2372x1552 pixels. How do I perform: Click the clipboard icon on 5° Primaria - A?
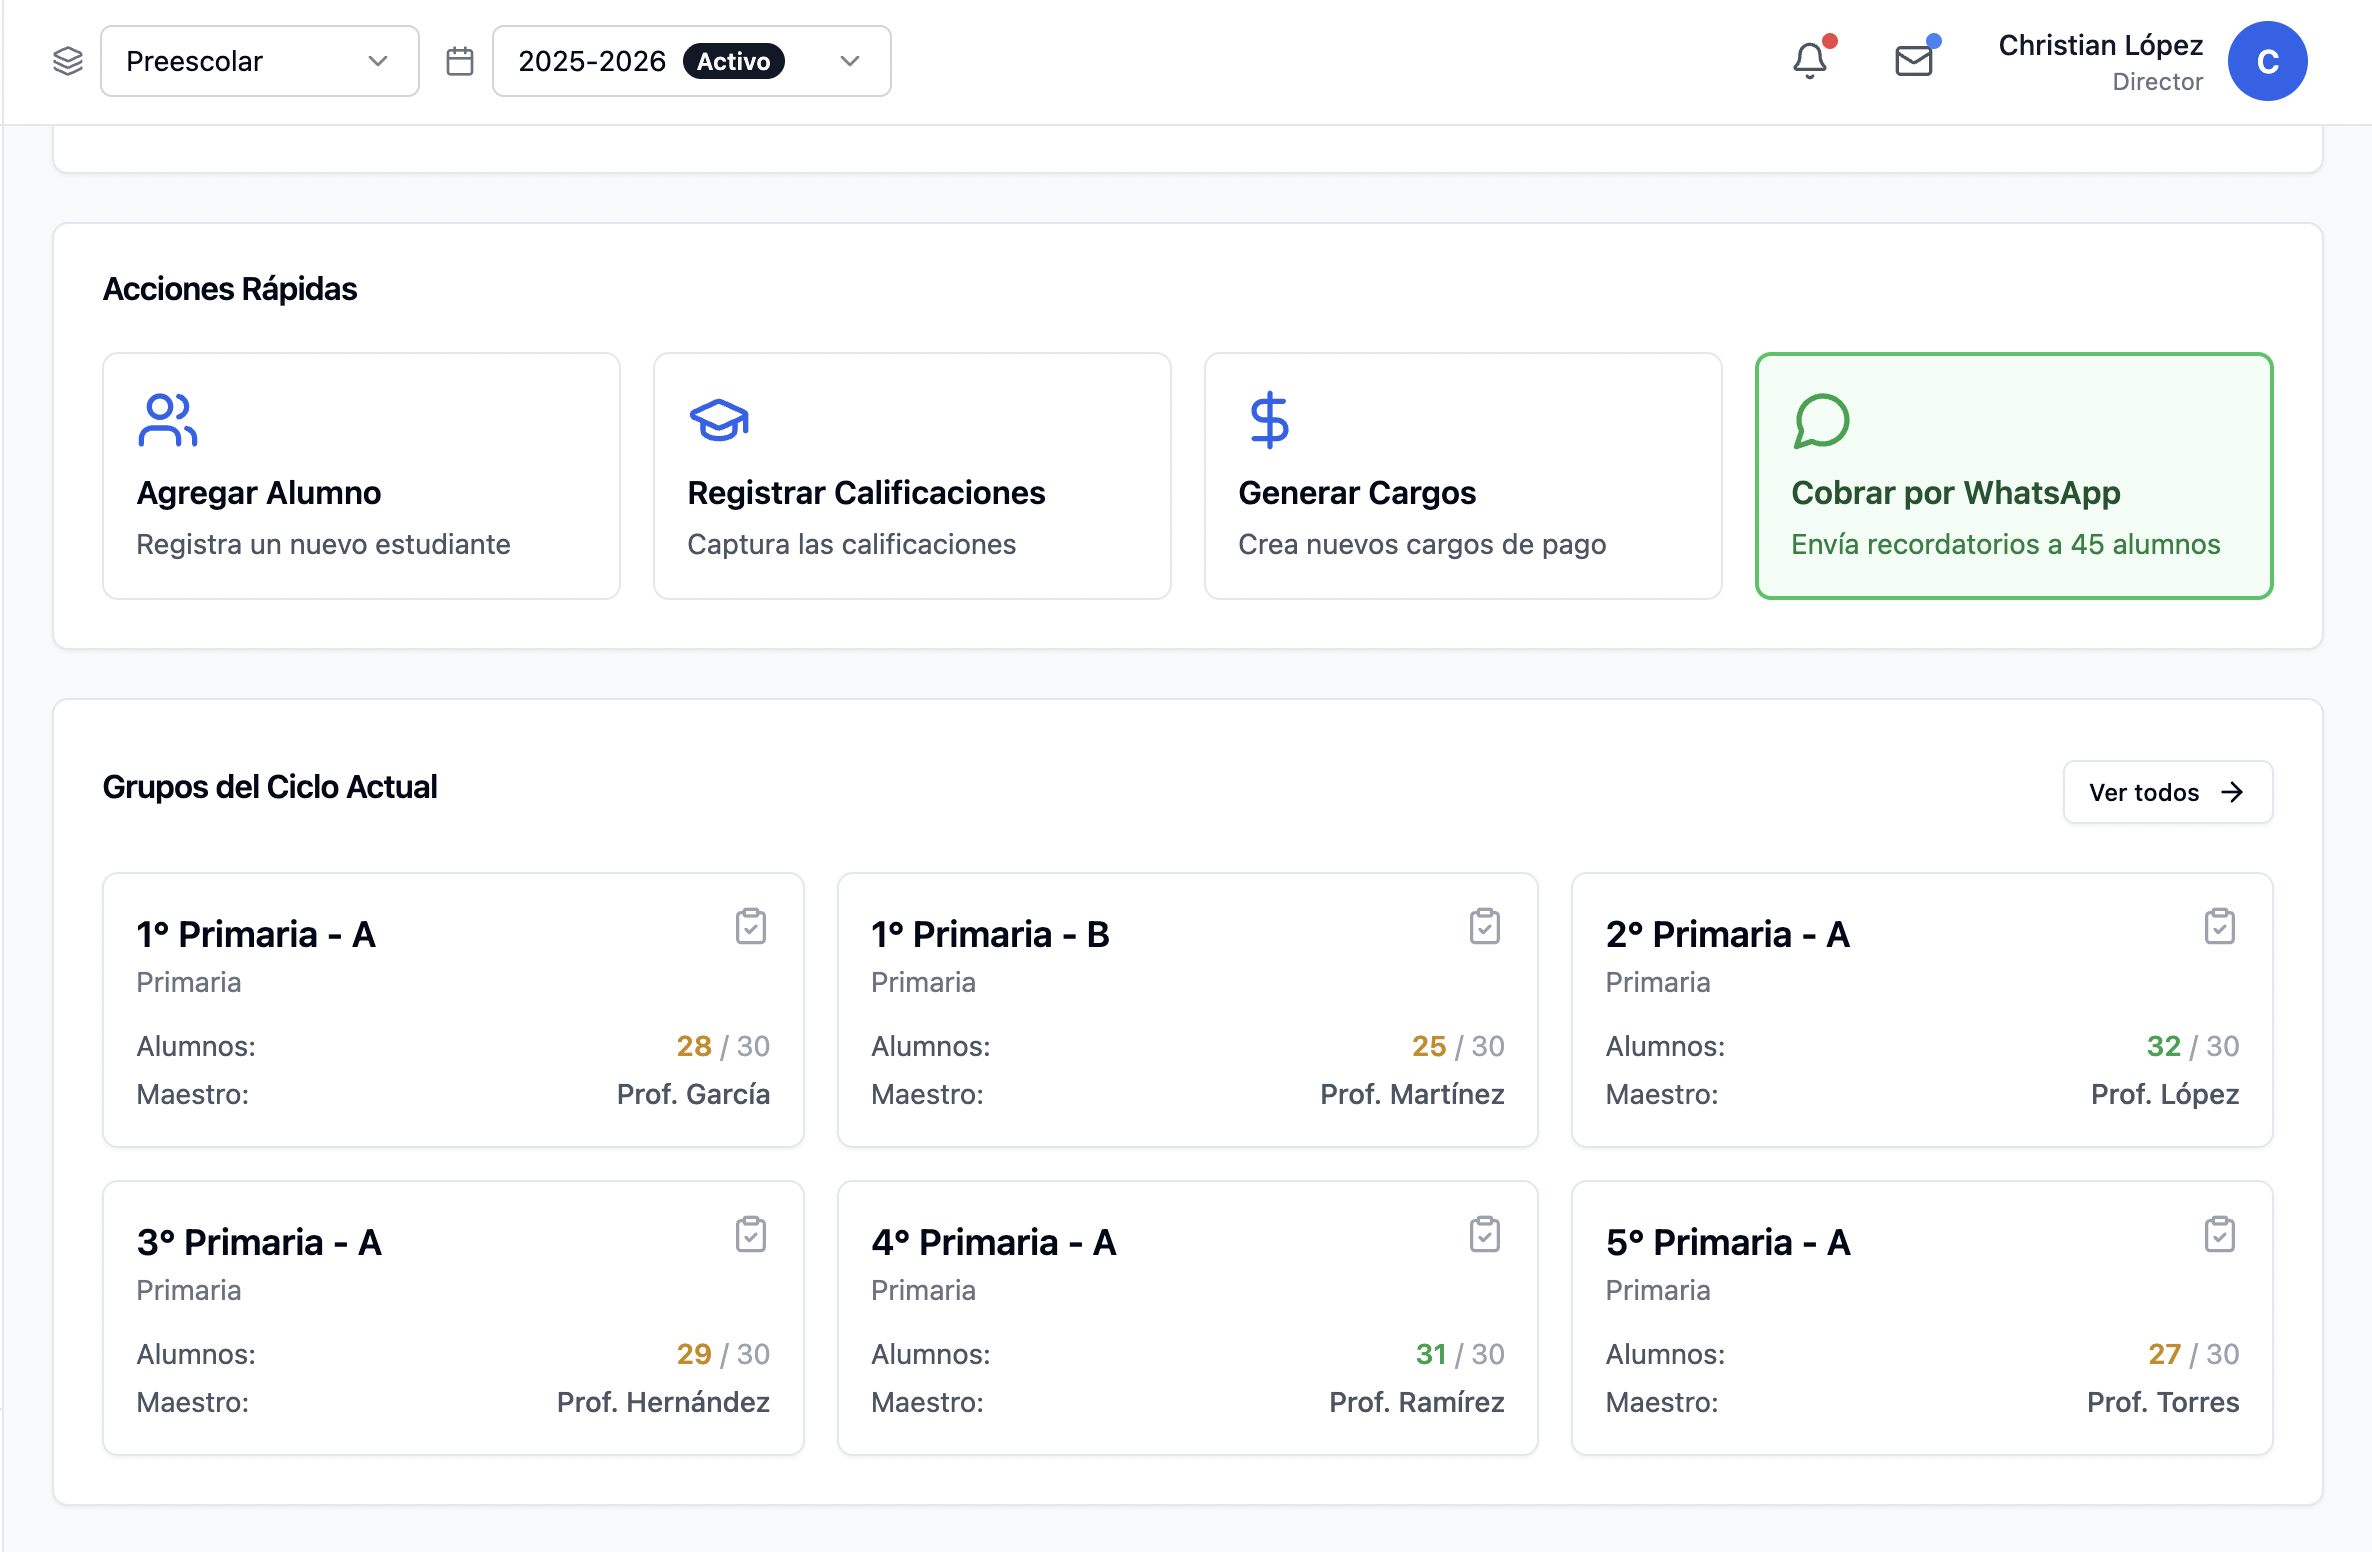[2219, 1234]
